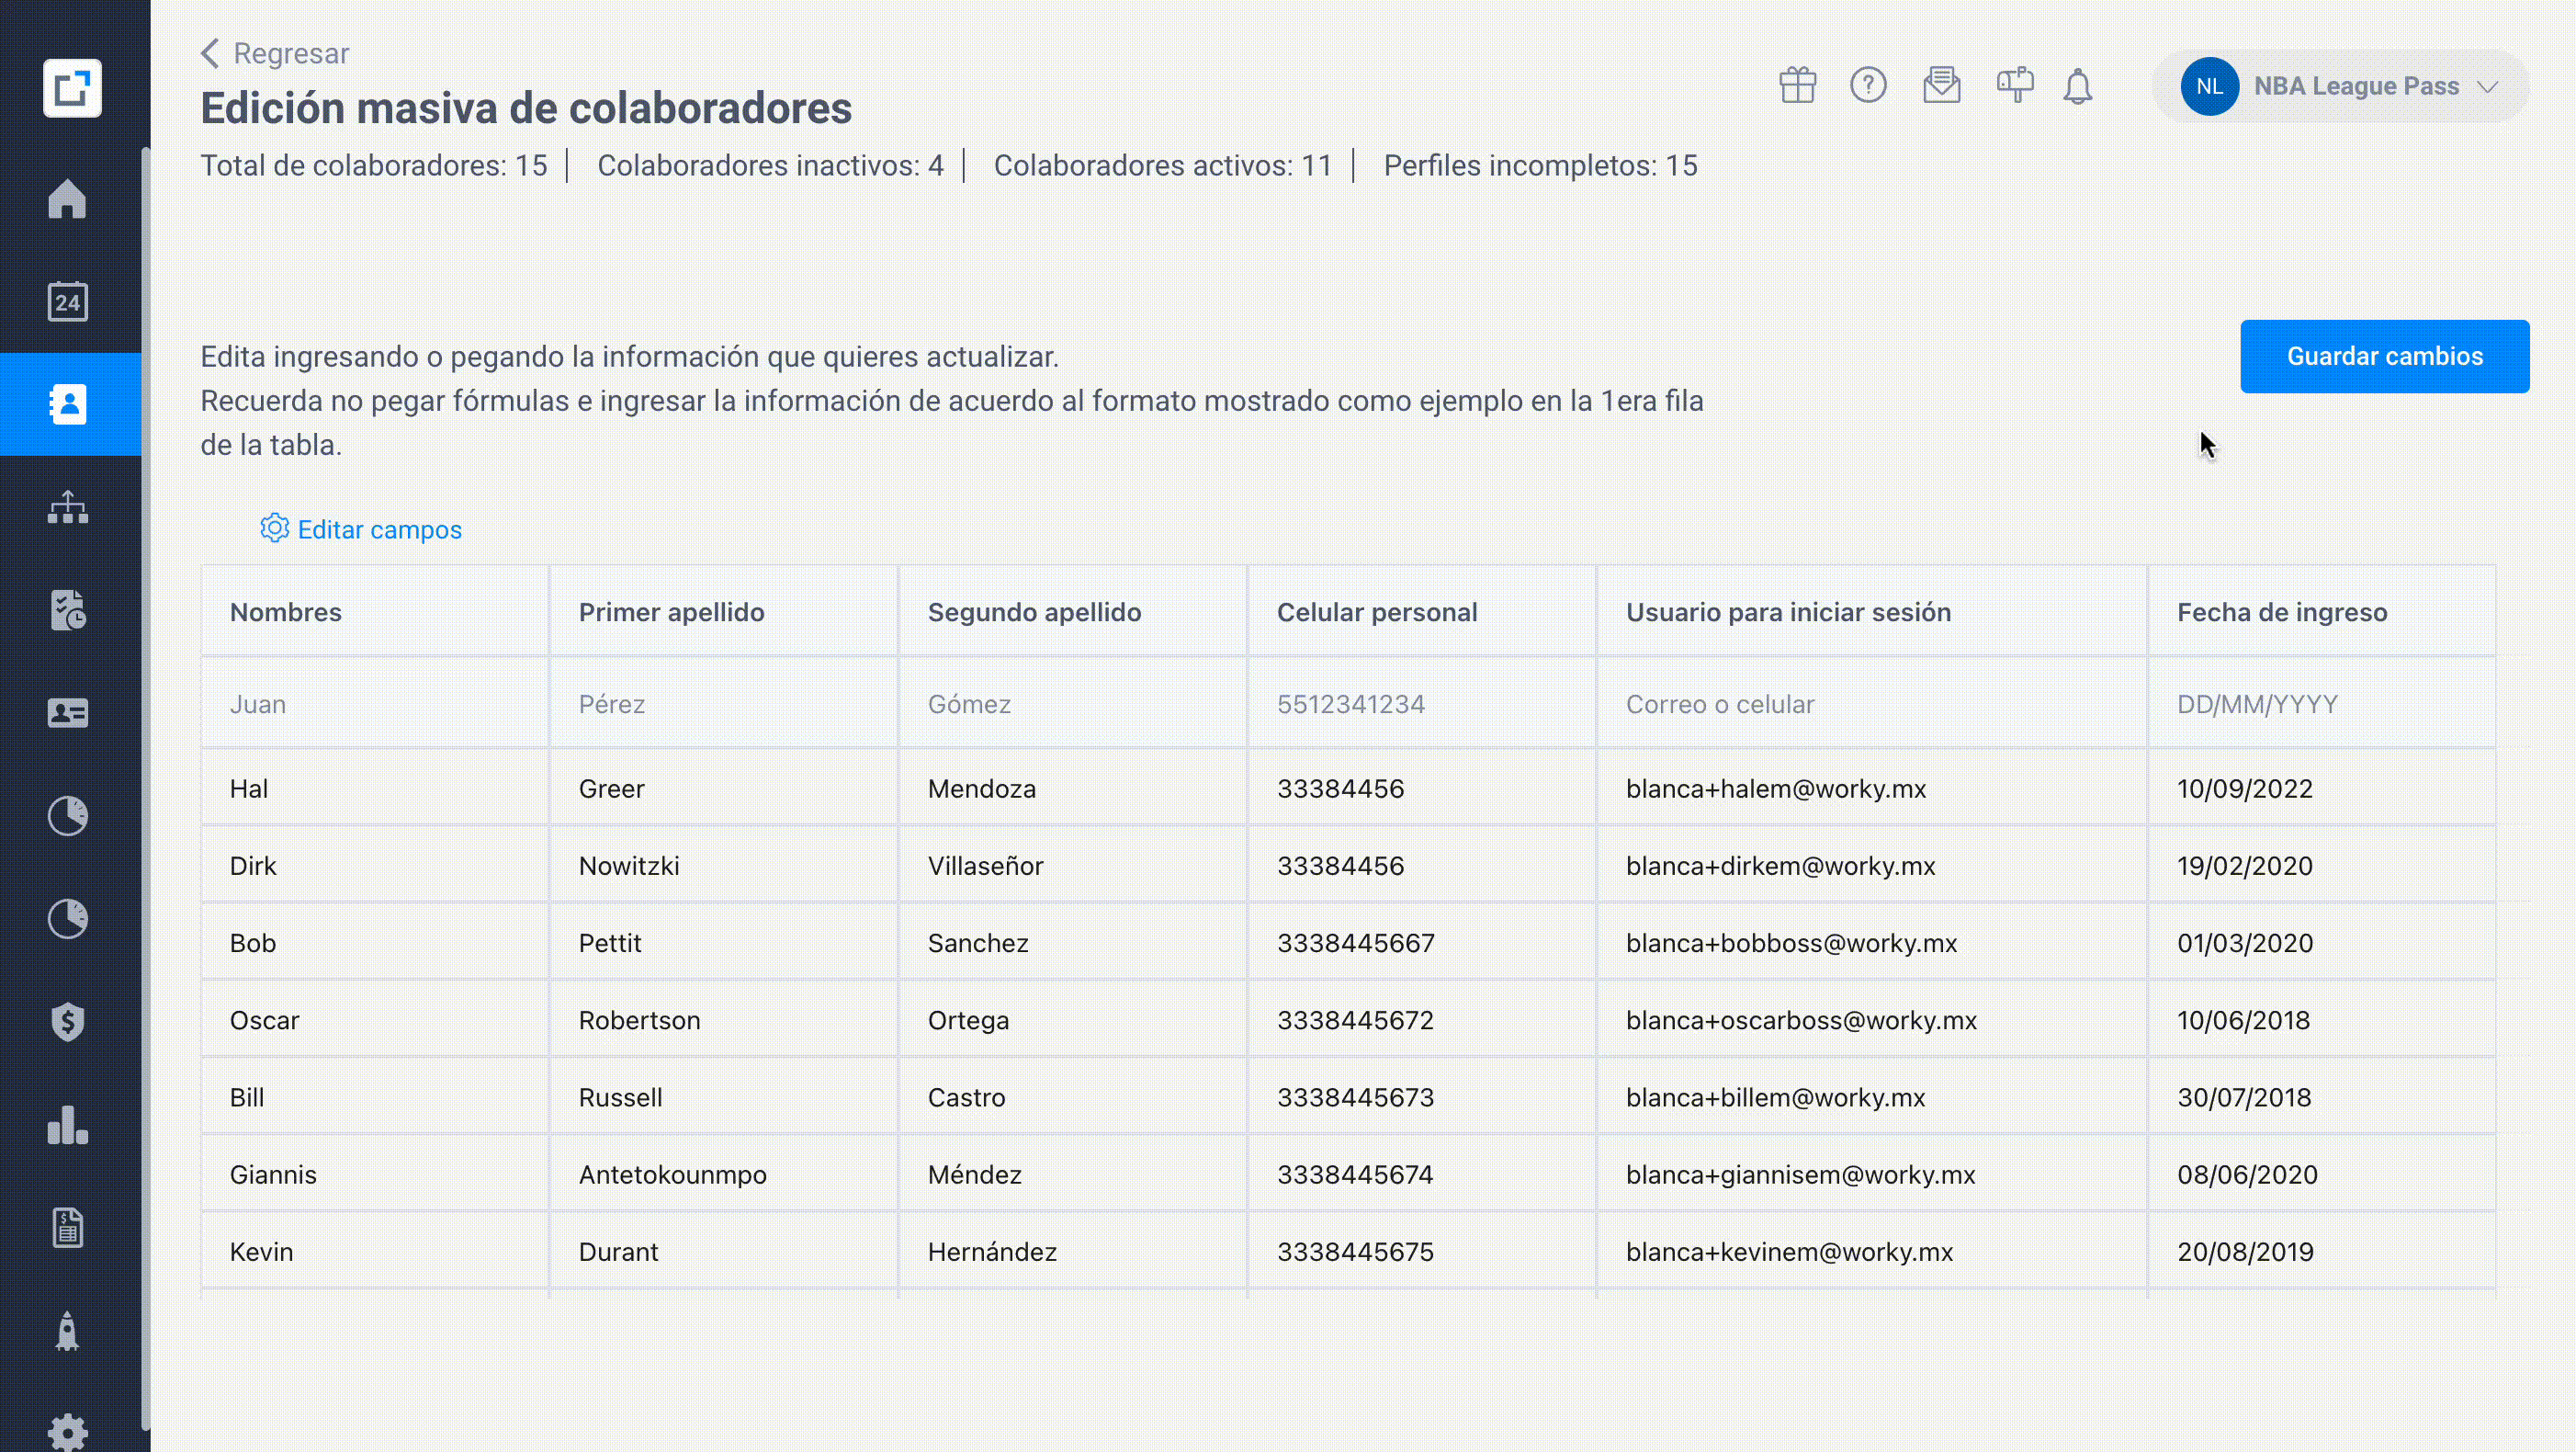
Task: Click the settings gear icon in sidebar
Action: point(67,1431)
